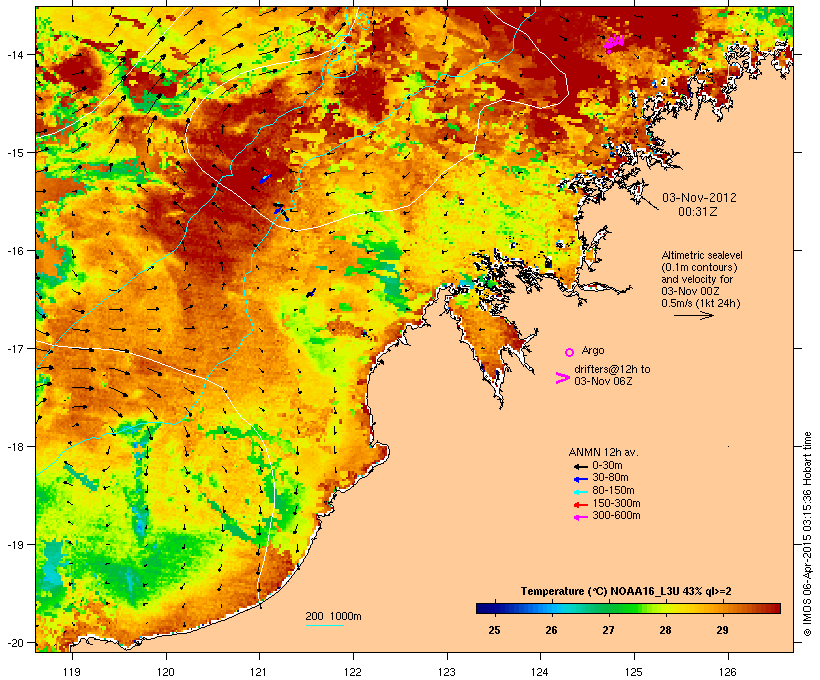Click the magenta drifters arrowhead symbol
The width and height of the screenshot is (820, 680).
(x=562, y=378)
